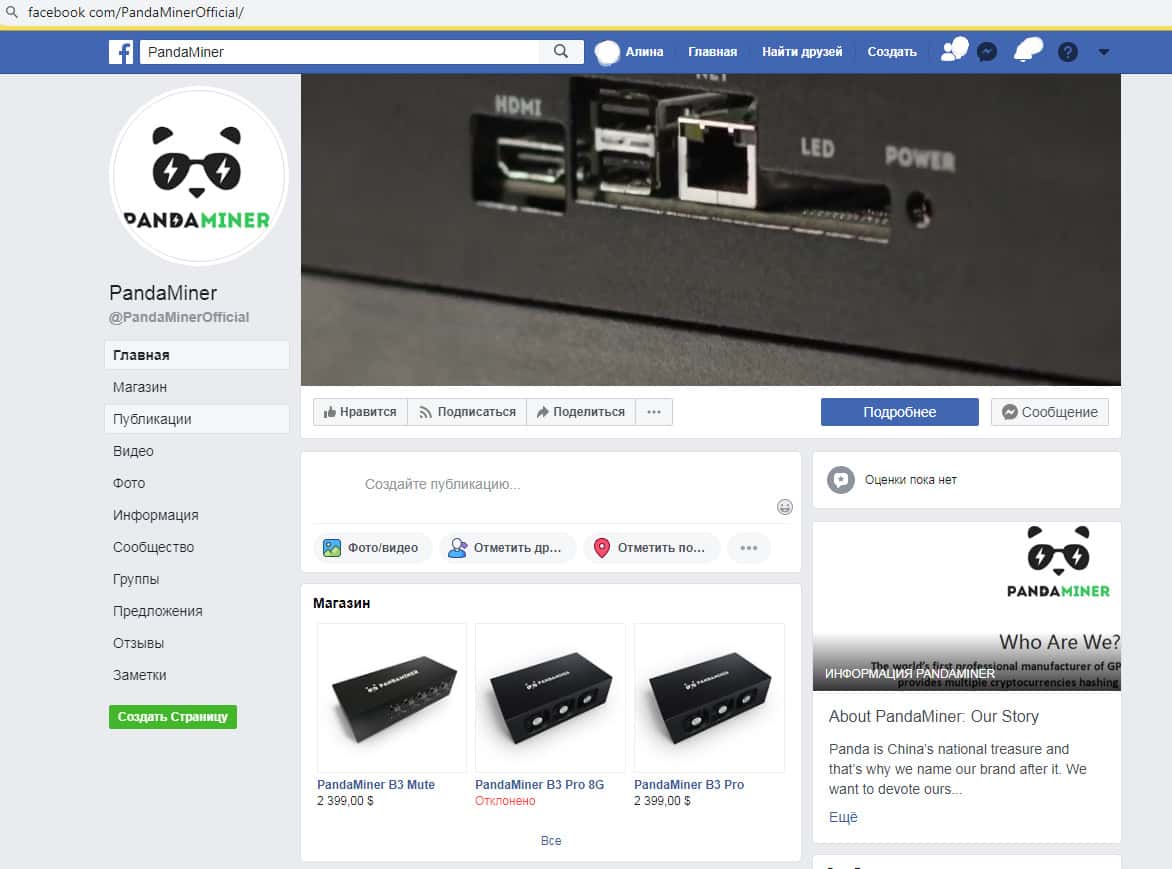Click Отметить посещение location button

[650, 548]
